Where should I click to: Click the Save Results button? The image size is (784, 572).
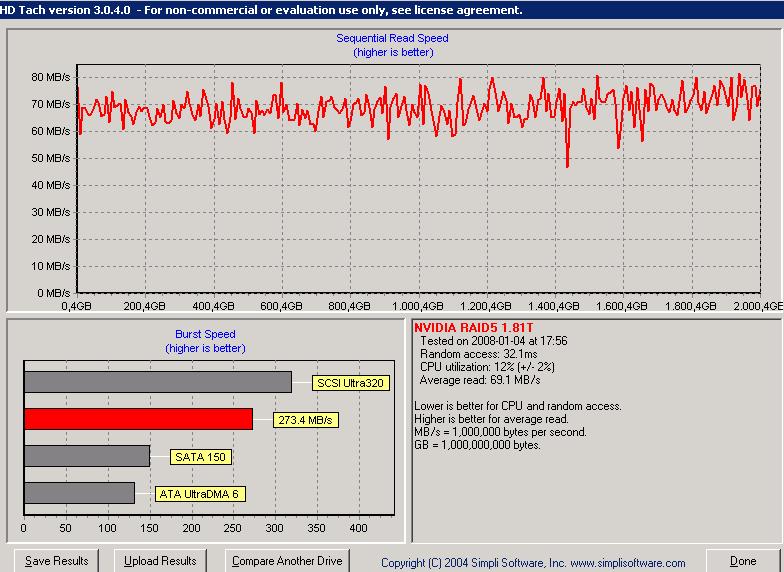[56, 561]
